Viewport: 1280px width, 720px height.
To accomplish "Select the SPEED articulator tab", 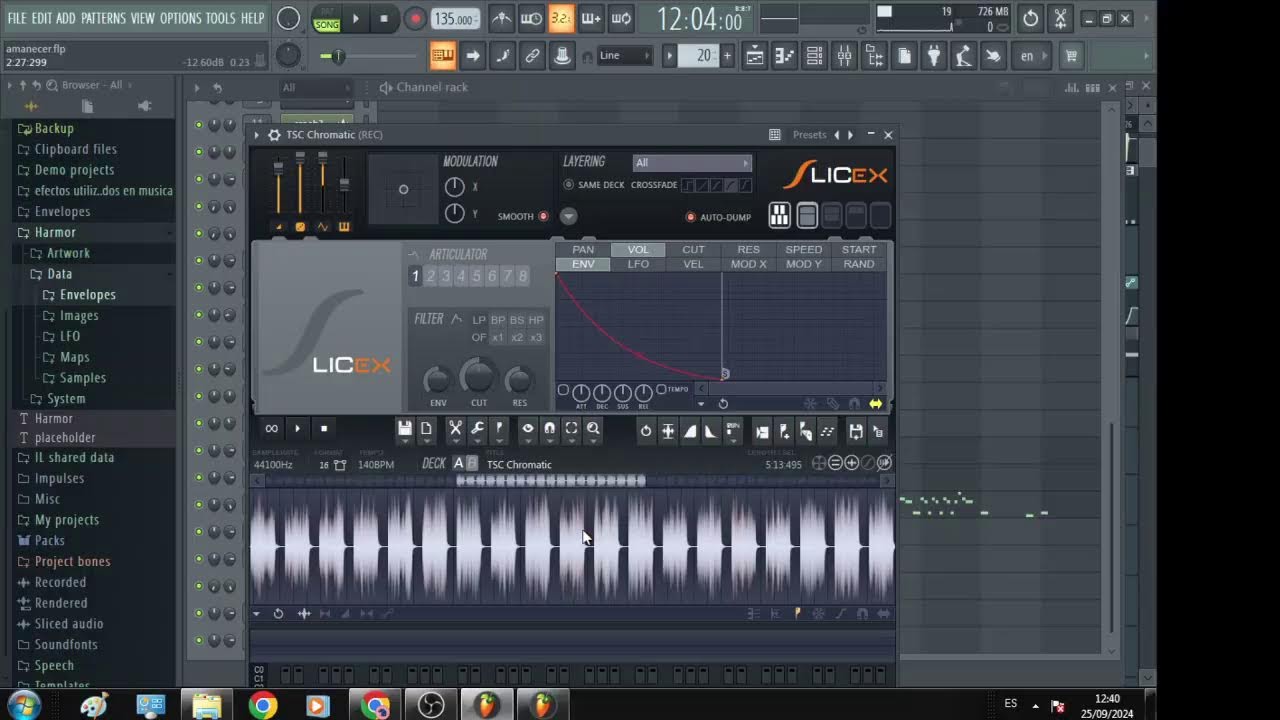I will point(803,250).
